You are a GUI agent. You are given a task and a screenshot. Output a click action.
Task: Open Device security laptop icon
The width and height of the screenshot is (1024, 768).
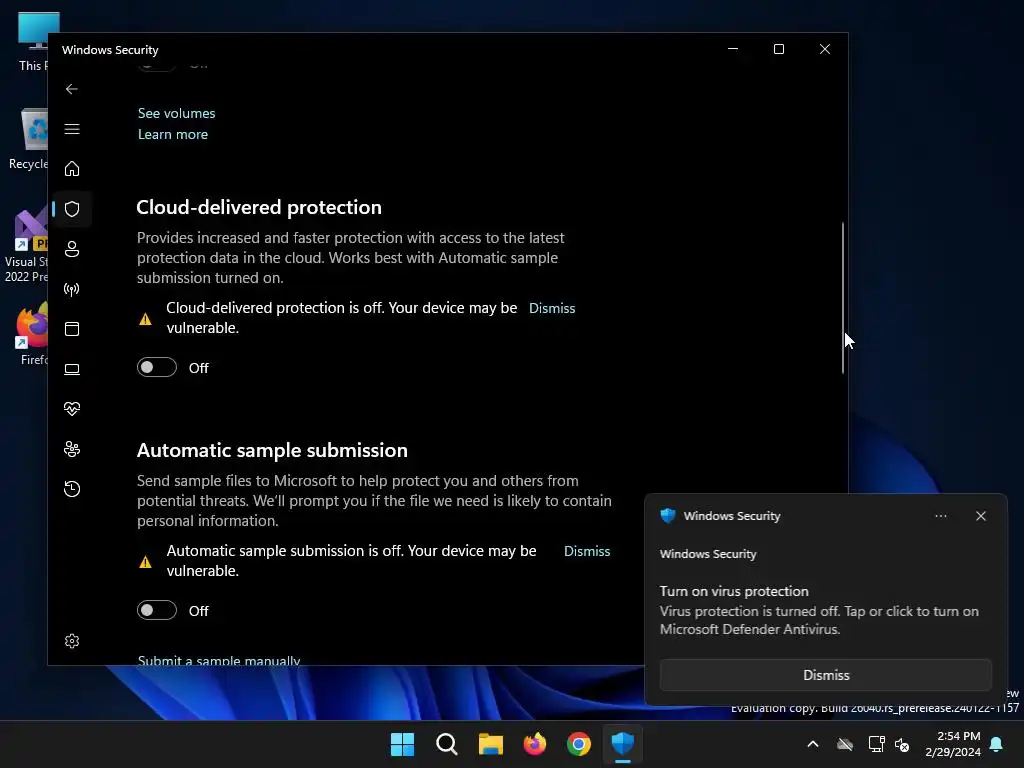(72, 369)
